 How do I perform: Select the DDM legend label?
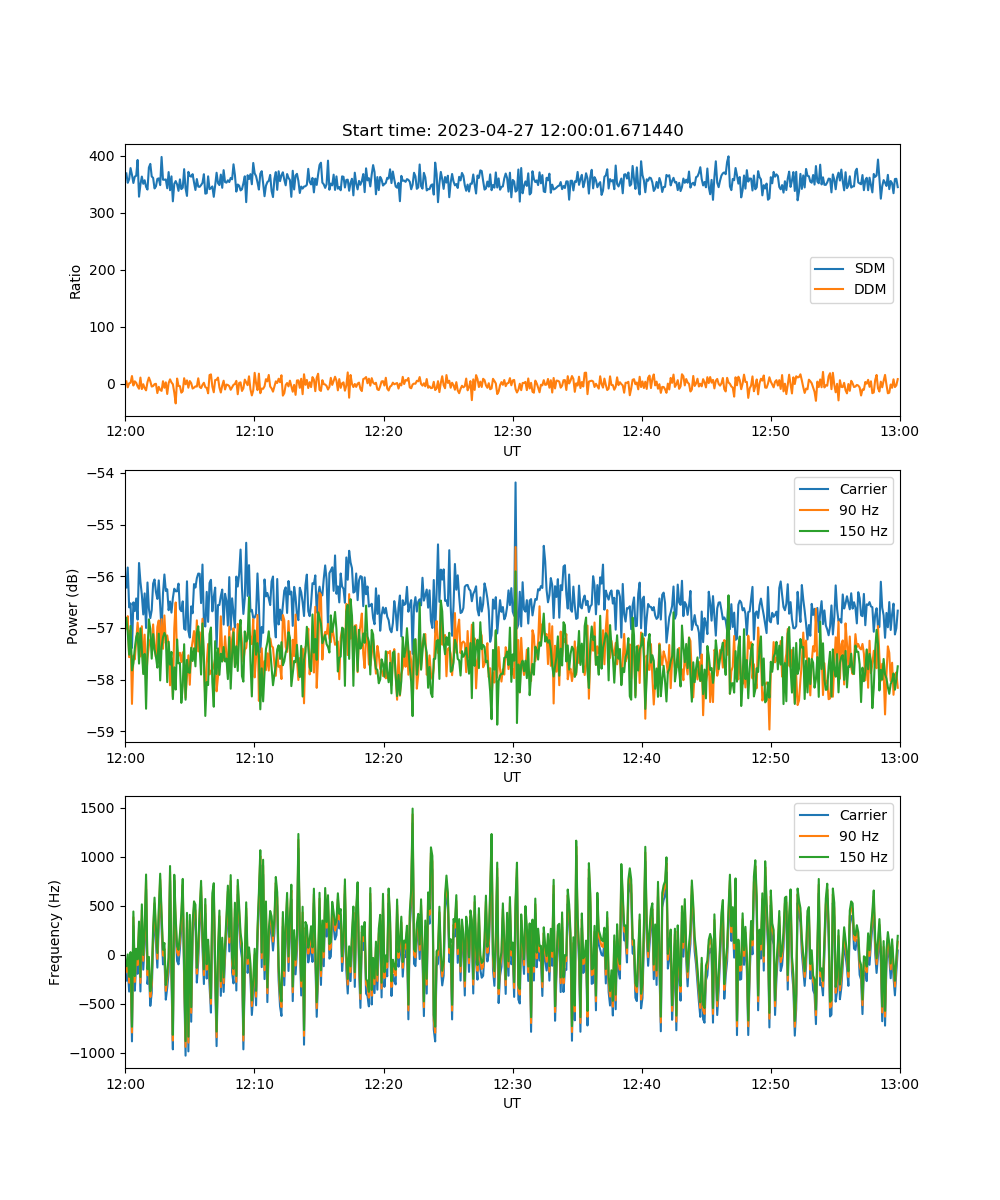869,290
